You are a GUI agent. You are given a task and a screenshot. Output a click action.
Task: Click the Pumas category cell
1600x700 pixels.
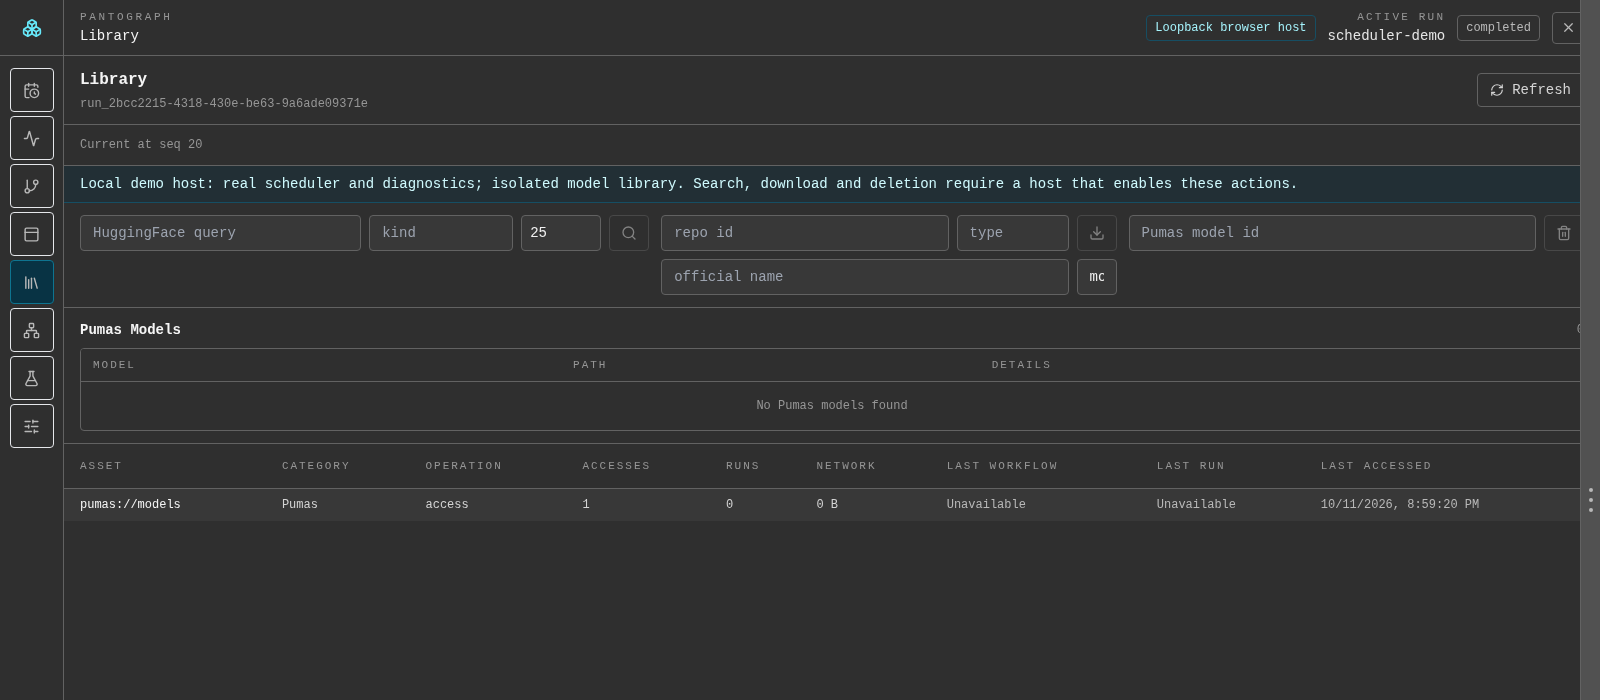[x=300, y=505]
